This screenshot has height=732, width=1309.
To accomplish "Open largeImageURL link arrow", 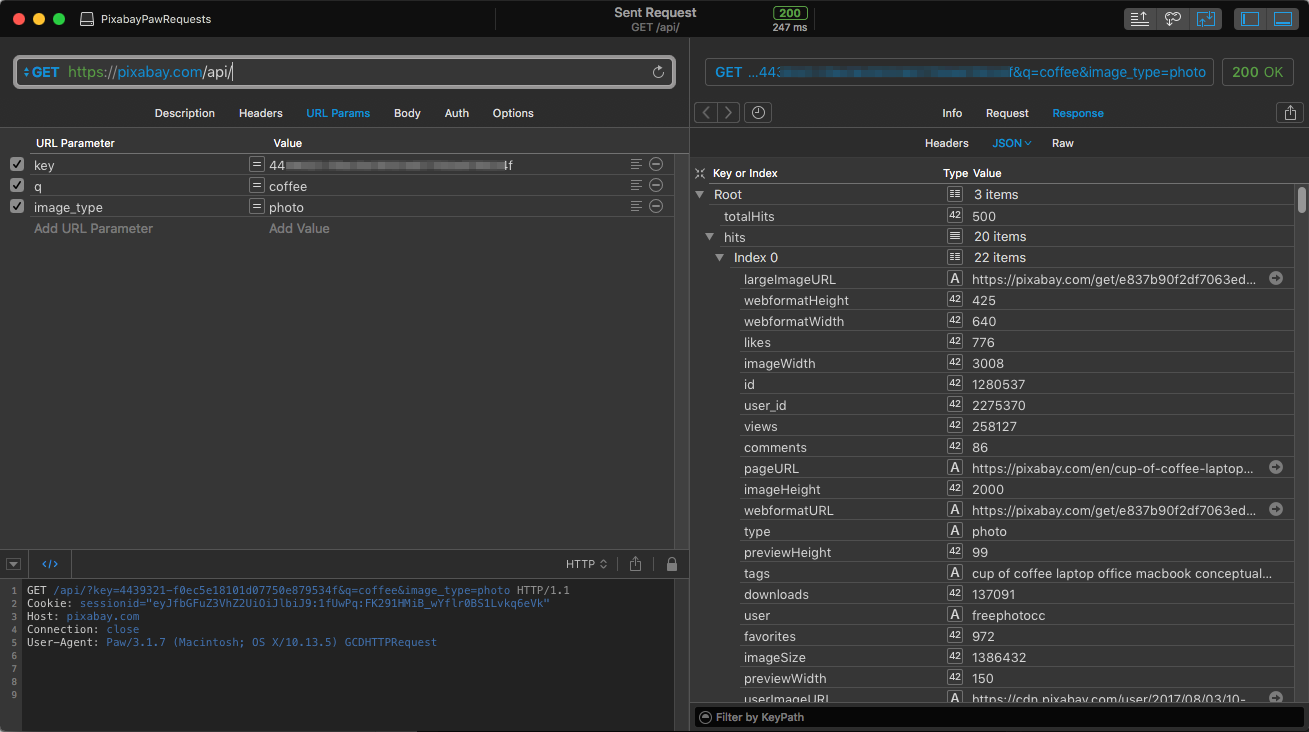I will [x=1276, y=279].
